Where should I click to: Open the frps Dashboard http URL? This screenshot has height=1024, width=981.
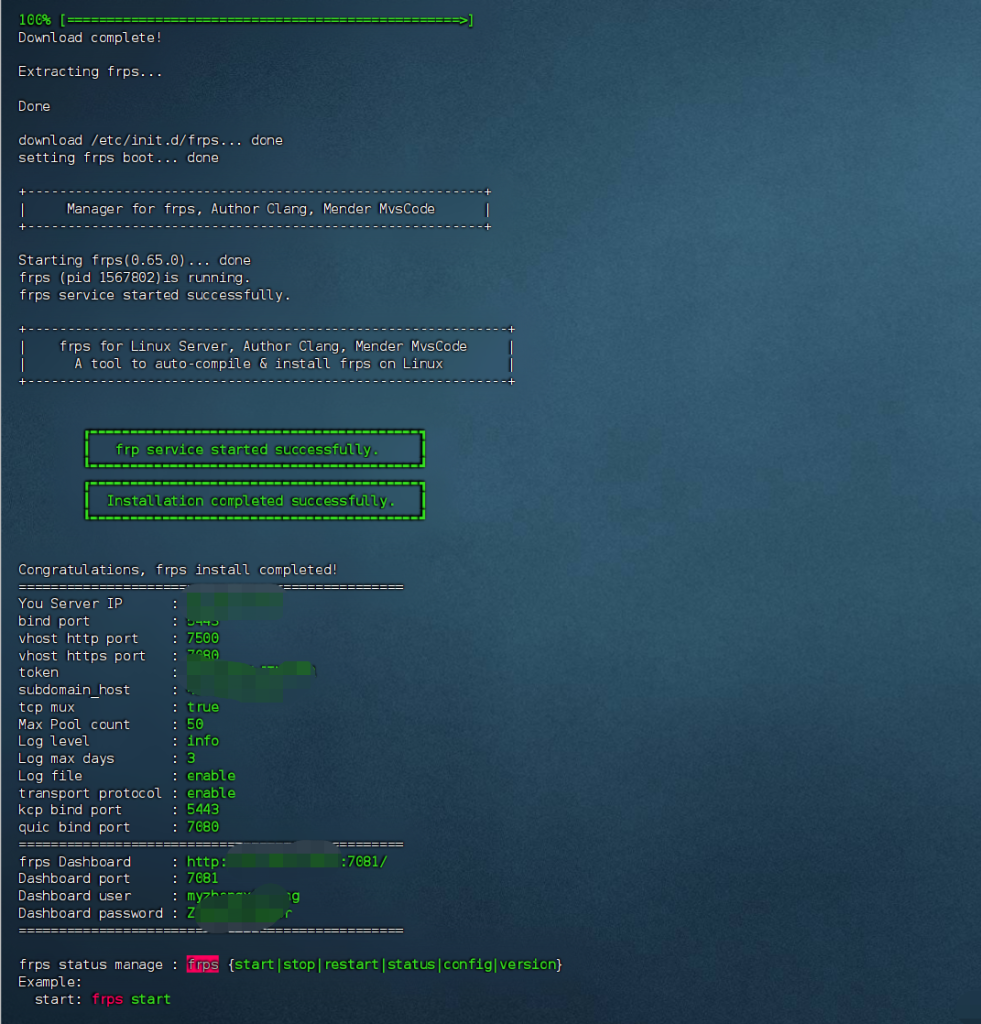286,862
